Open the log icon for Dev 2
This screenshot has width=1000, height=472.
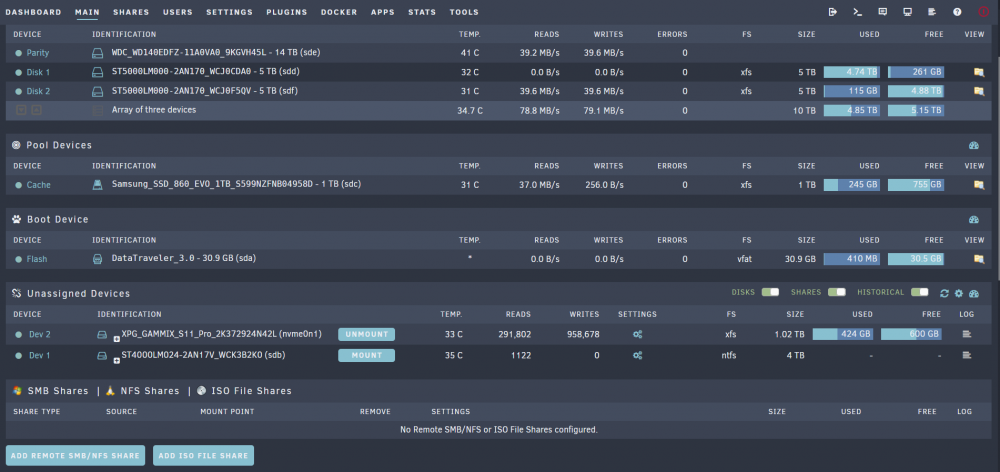click(967, 334)
